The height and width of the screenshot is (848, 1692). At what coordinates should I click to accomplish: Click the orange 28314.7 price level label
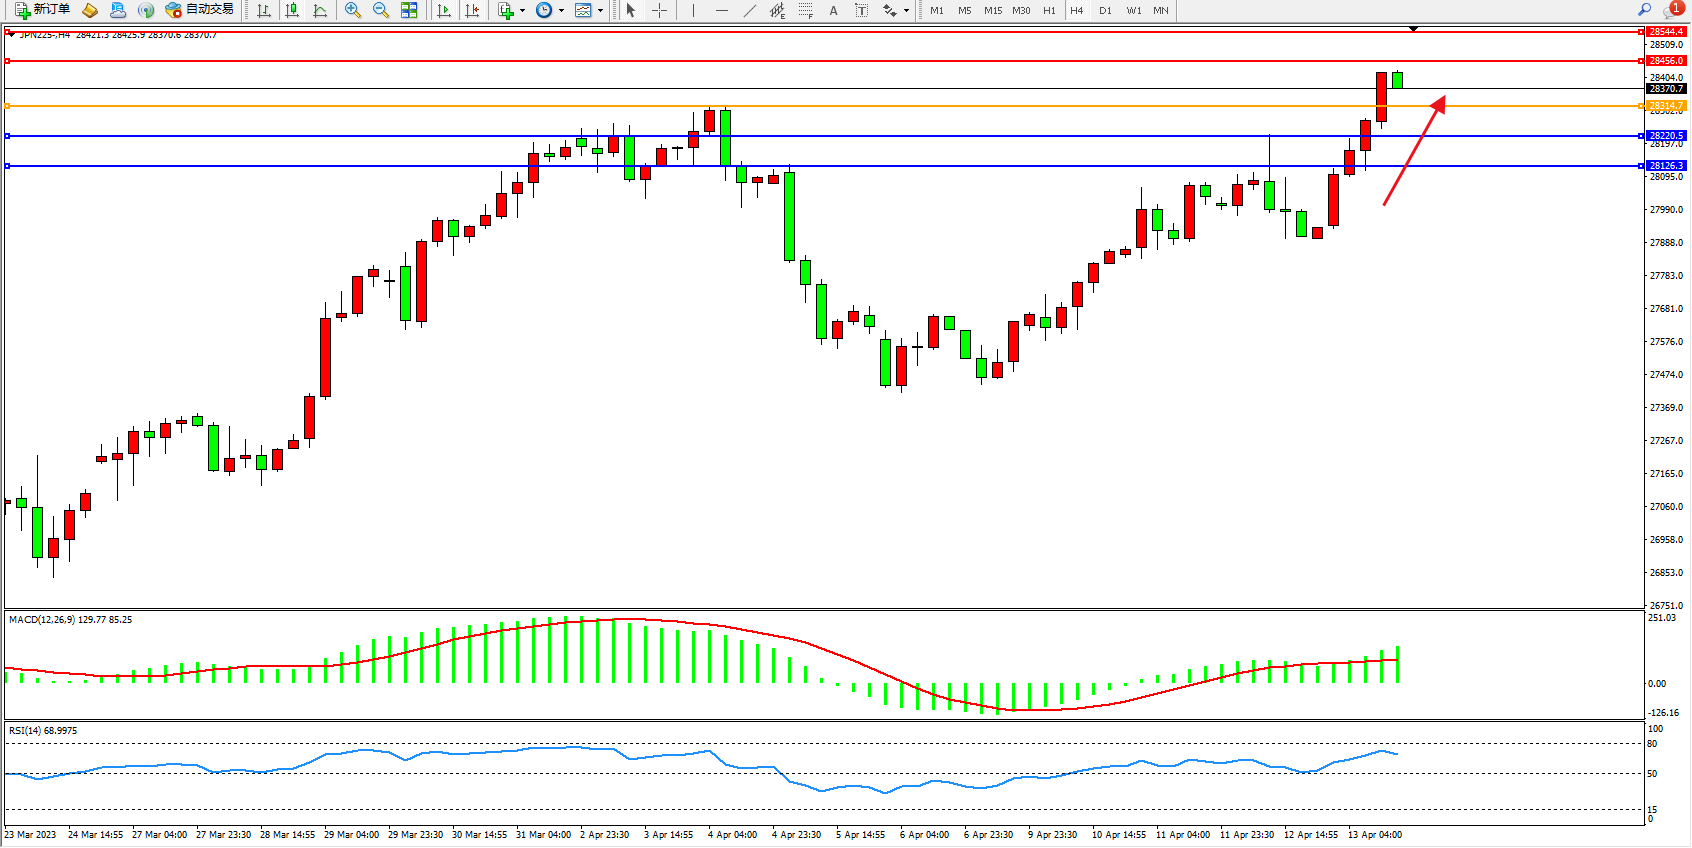click(1666, 105)
